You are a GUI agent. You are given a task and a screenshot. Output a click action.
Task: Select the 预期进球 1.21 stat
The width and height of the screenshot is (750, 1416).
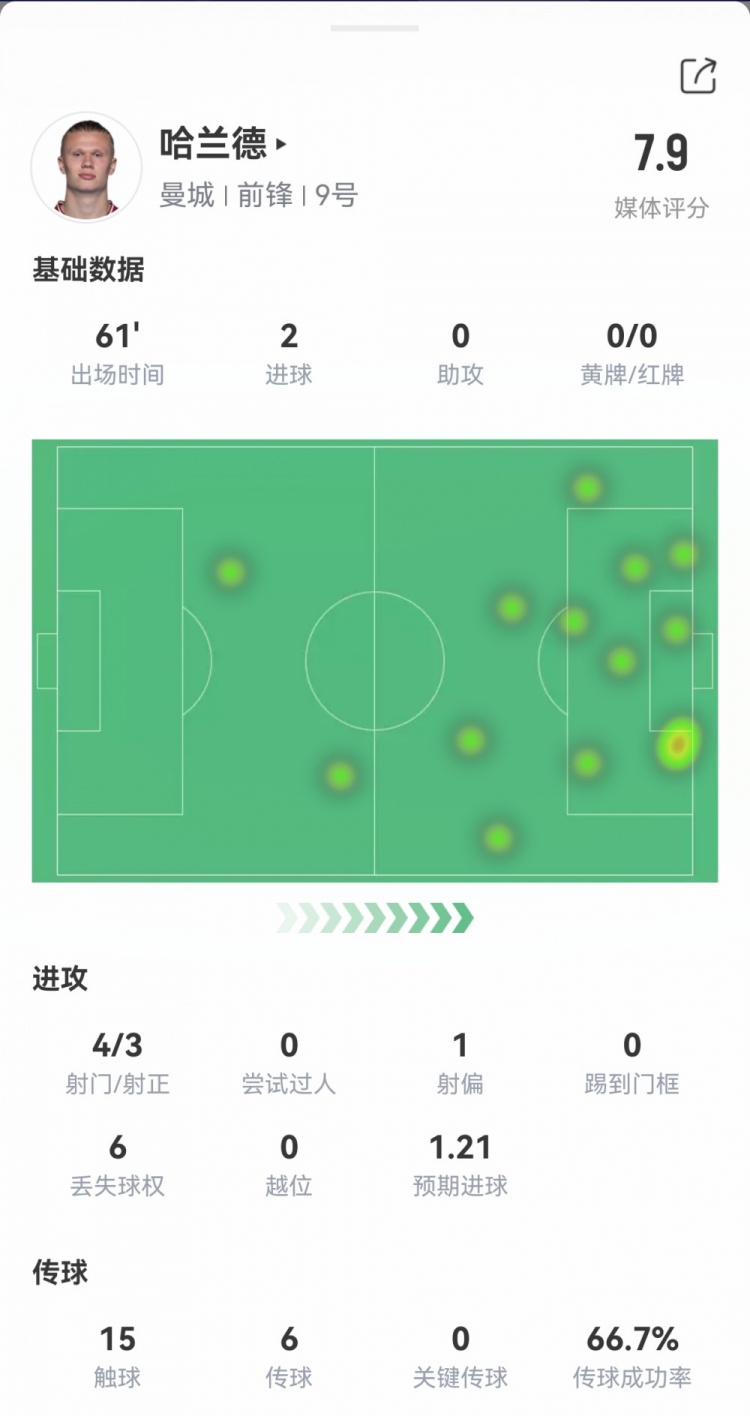pos(460,1165)
